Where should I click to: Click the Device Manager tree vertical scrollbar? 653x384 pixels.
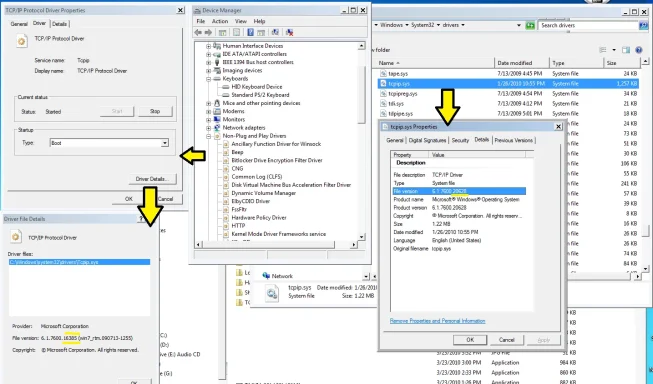point(361,142)
